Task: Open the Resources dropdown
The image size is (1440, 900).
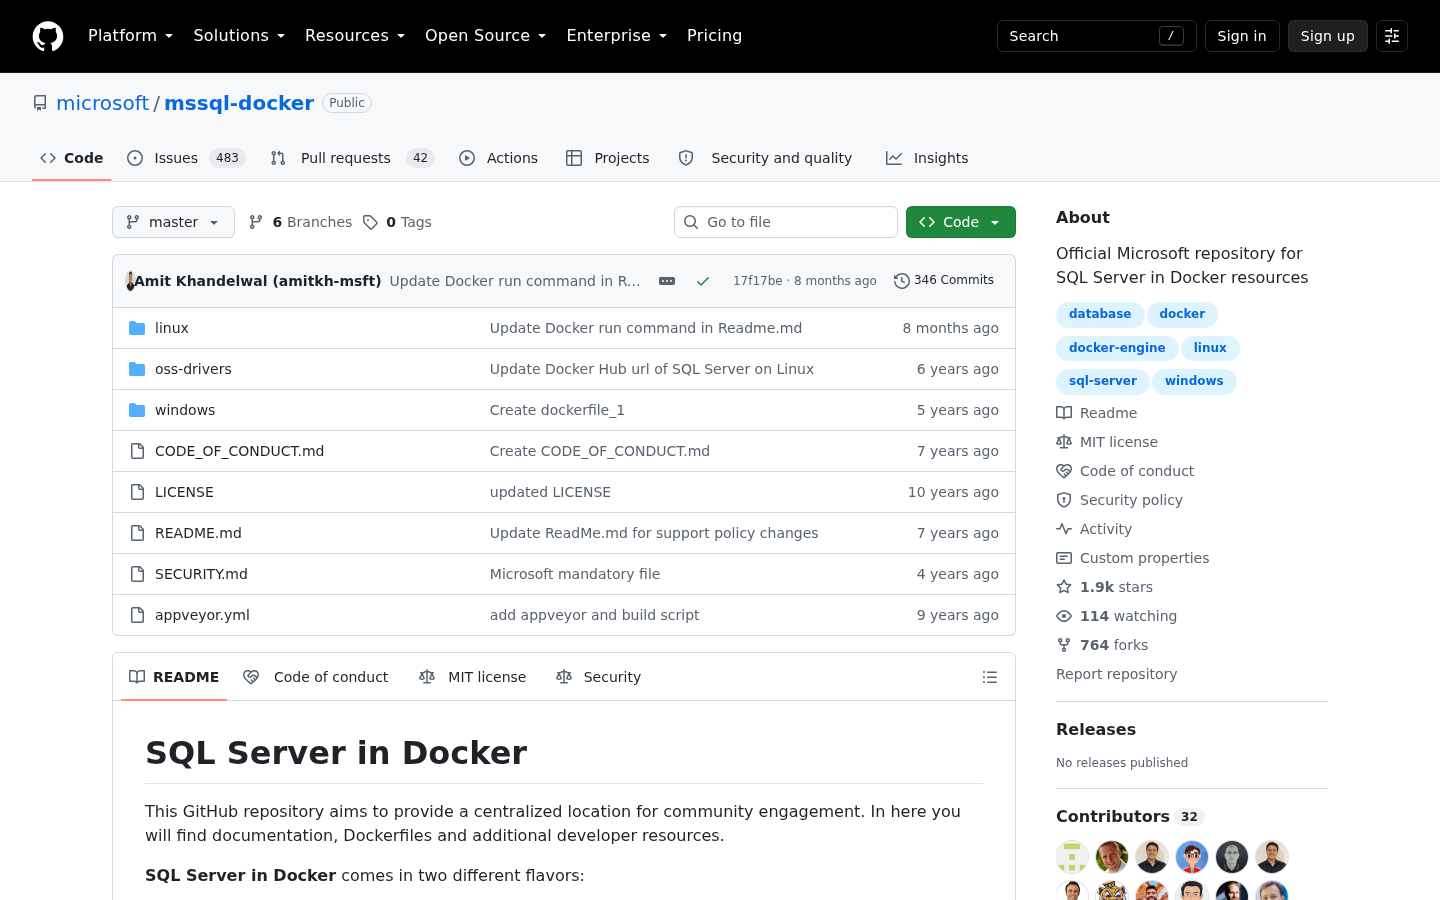Action: coord(355,36)
